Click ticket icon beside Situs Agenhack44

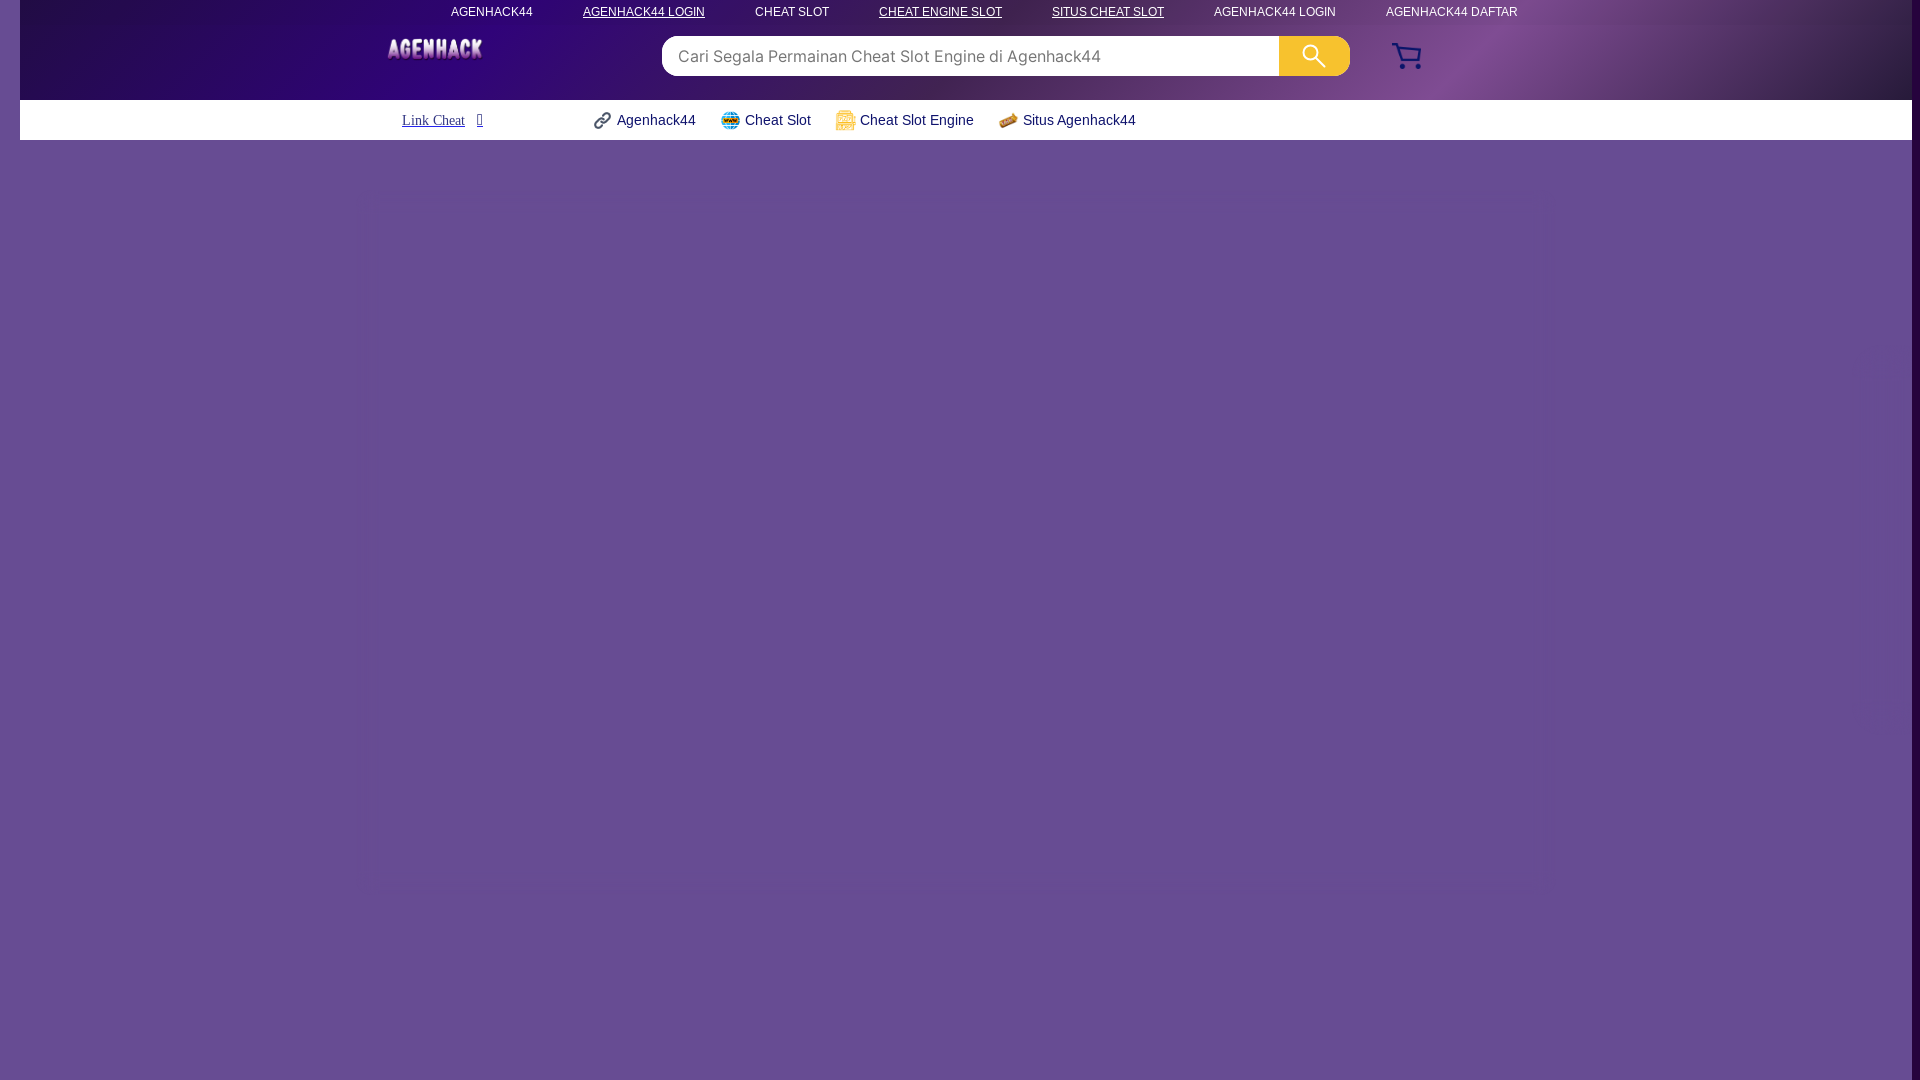click(1009, 120)
